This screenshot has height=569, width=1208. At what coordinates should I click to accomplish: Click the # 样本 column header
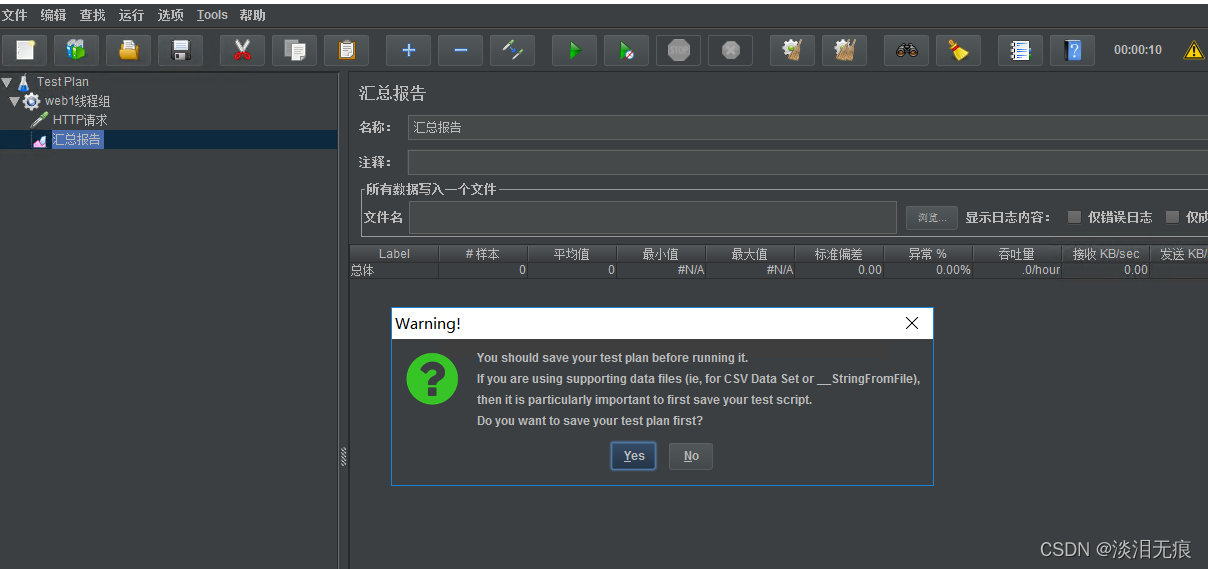click(x=483, y=254)
